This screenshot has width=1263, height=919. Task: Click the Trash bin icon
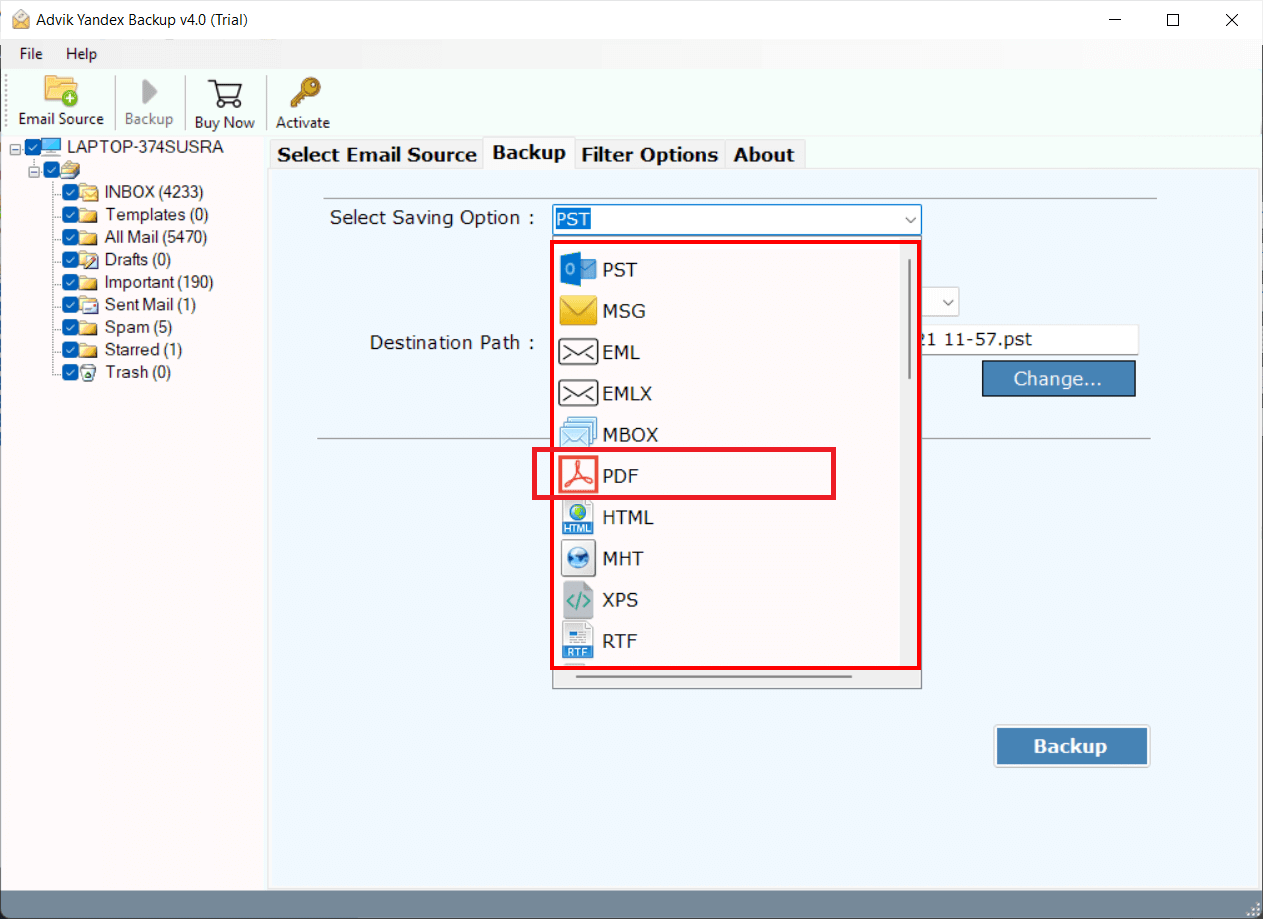89,372
